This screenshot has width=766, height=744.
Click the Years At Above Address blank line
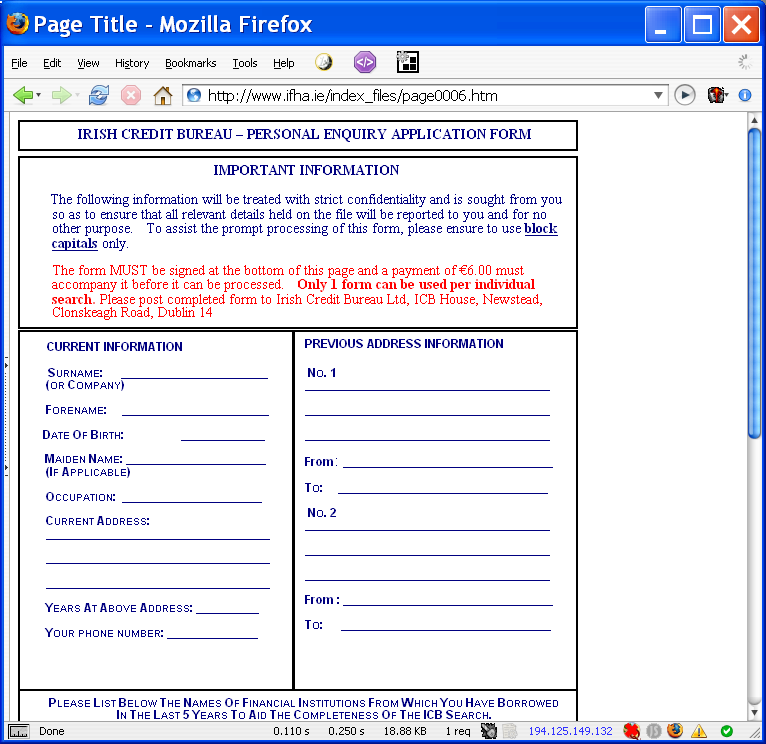(x=227, y=613)
